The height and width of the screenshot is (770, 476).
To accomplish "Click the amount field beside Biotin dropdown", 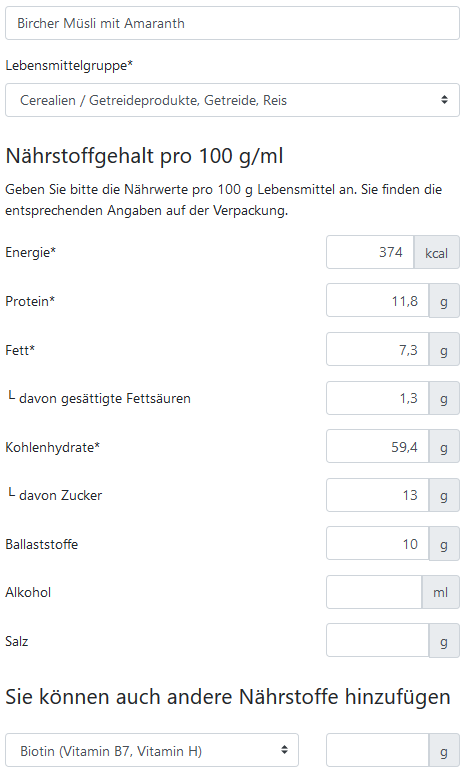I will point(377,750).
